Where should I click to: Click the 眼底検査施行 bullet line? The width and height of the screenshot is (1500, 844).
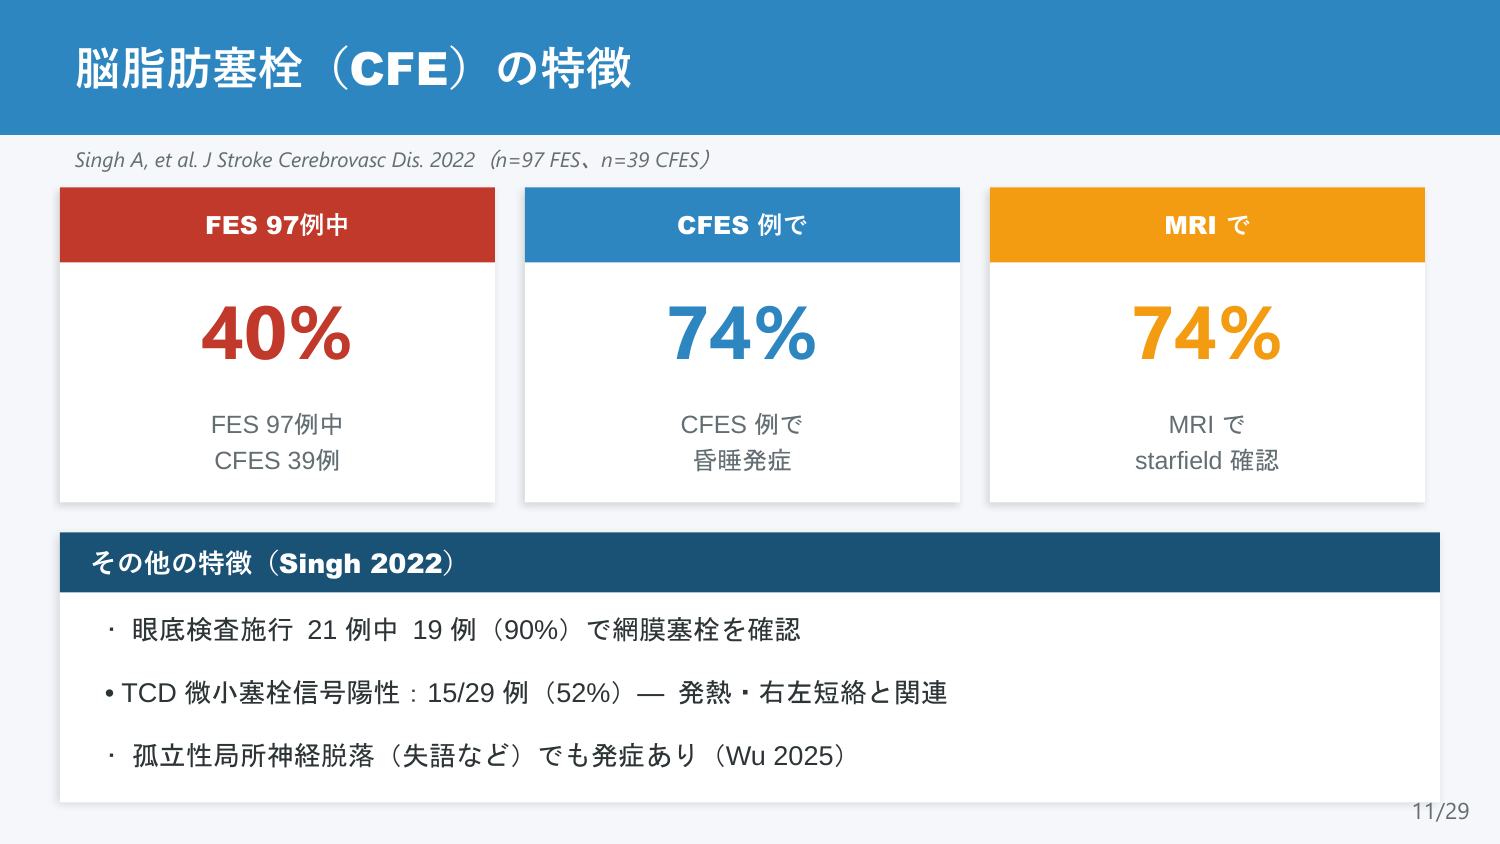[x=454, y=630]
